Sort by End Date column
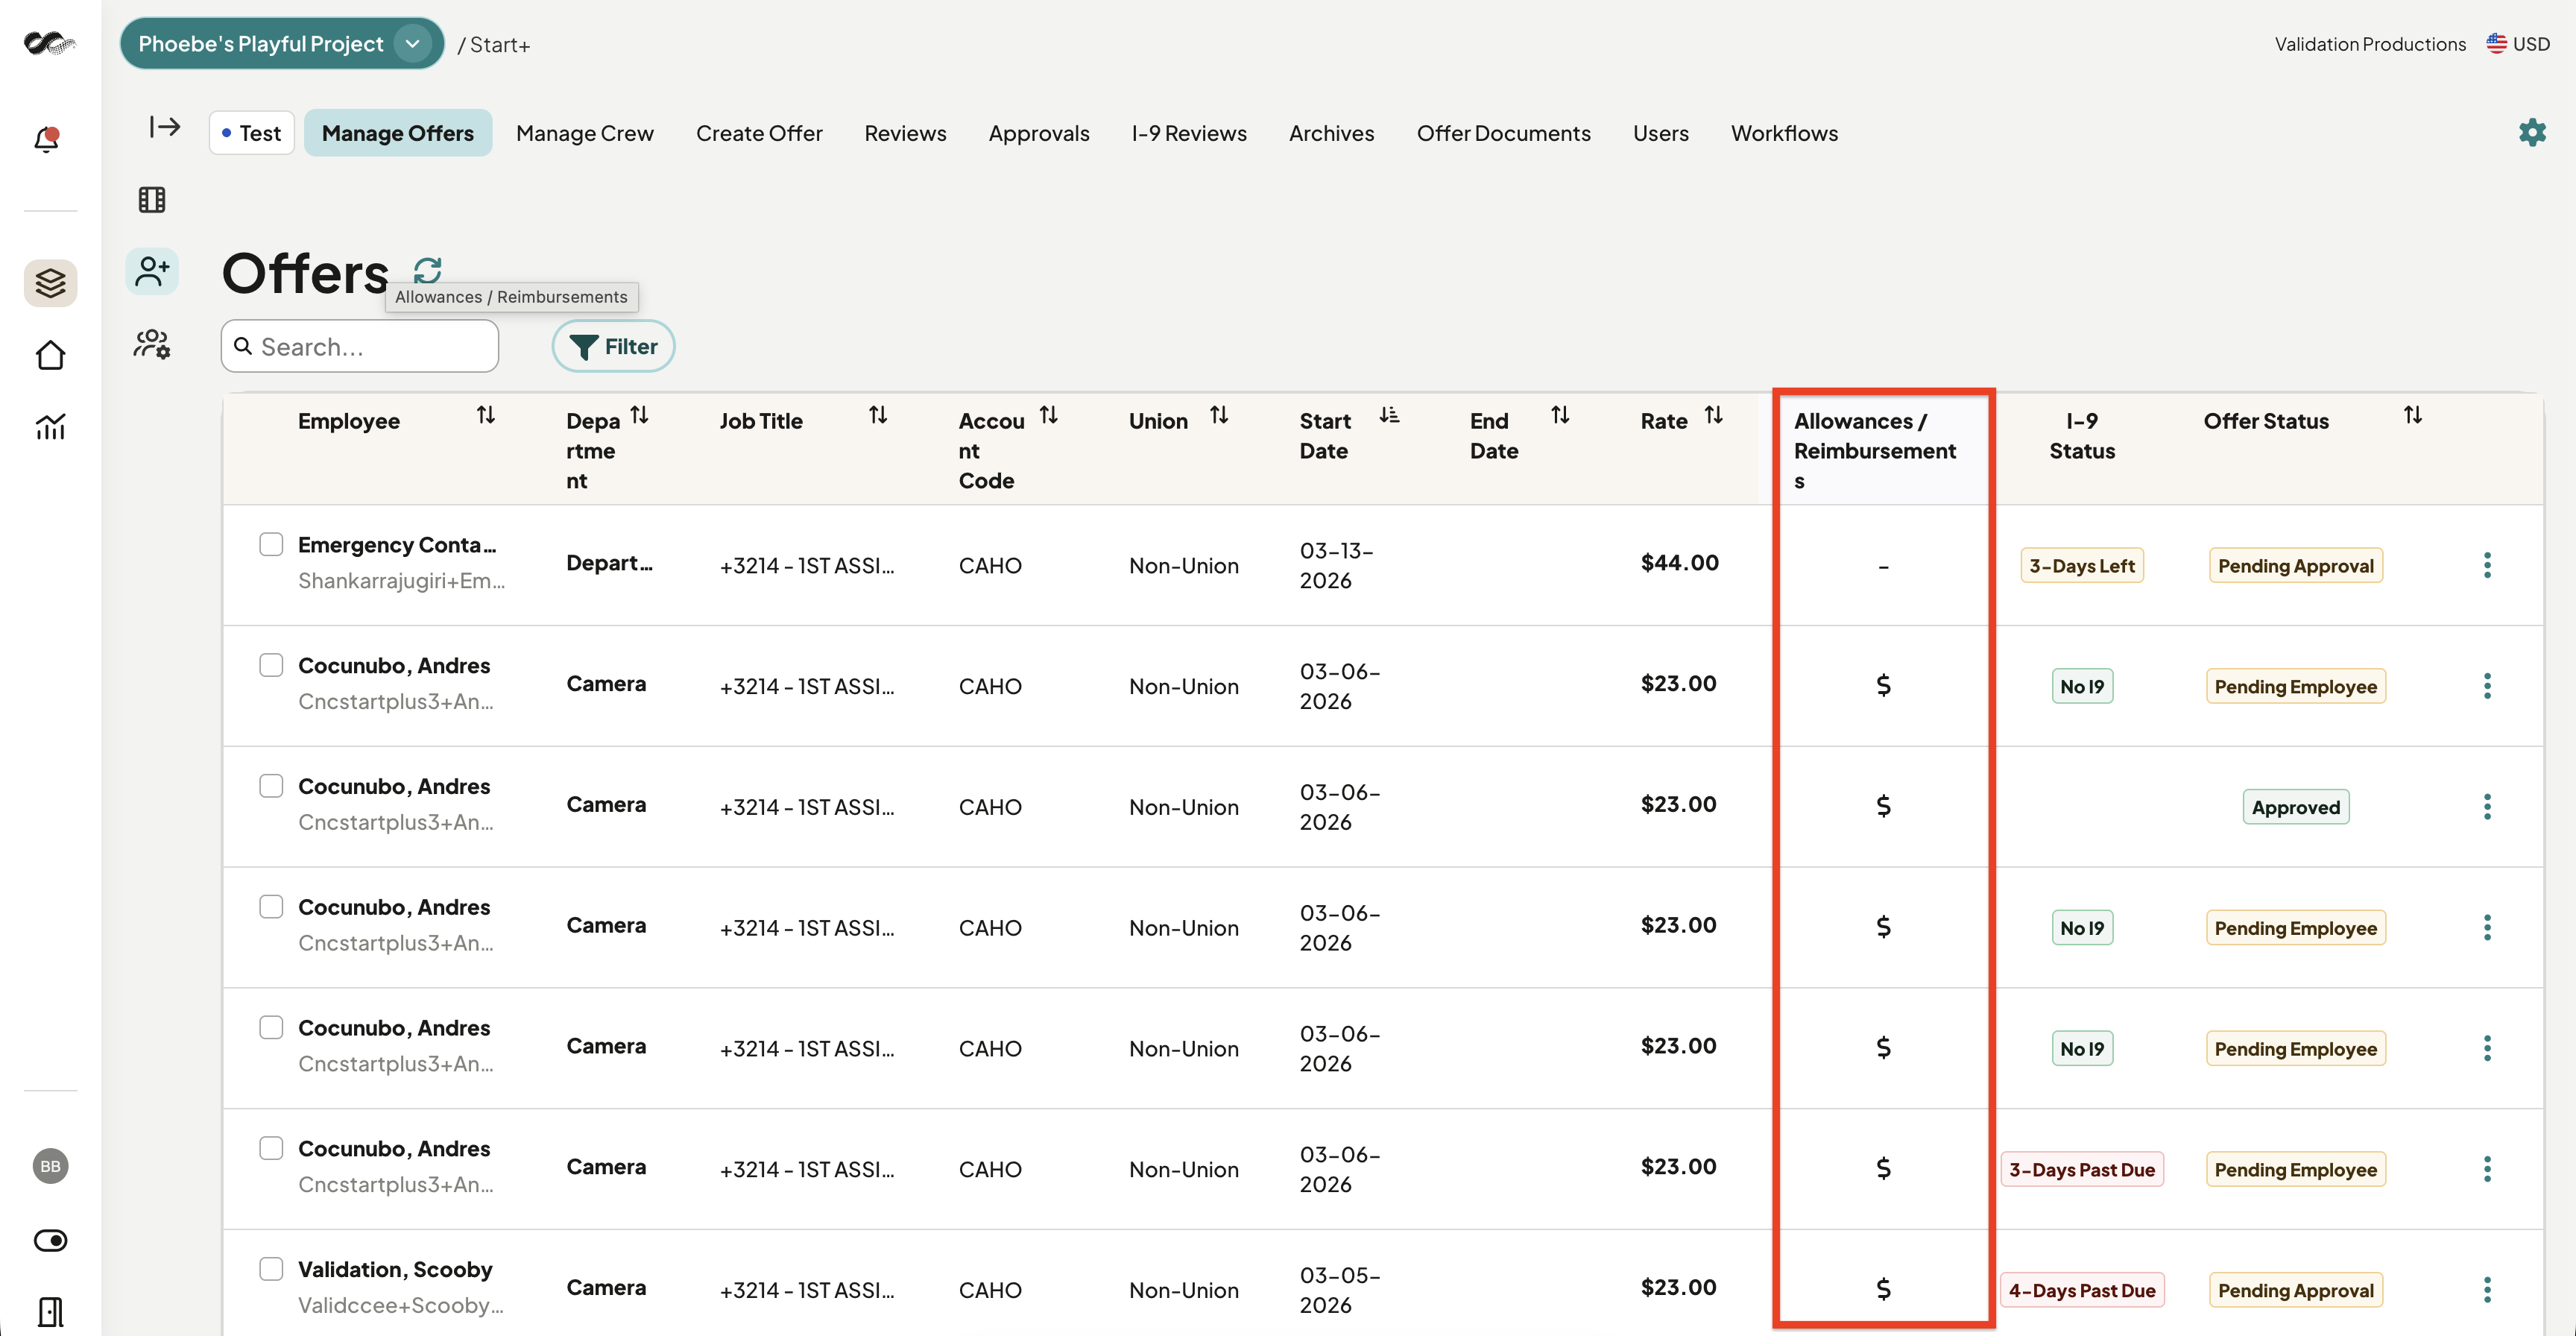 [1560, 415]
